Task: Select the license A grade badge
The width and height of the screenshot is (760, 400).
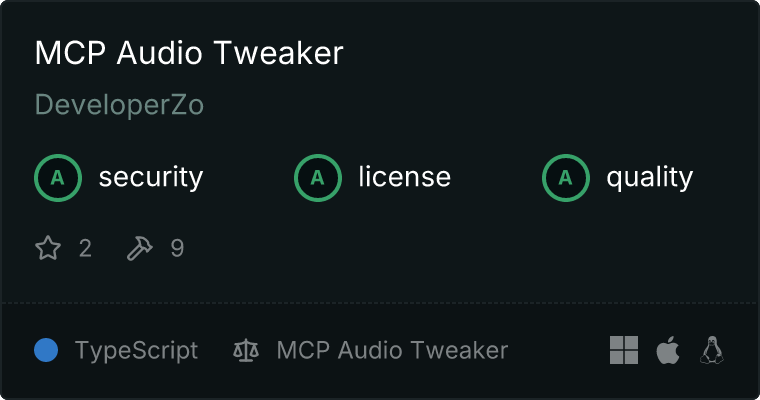Action: (x=318, y=178)
